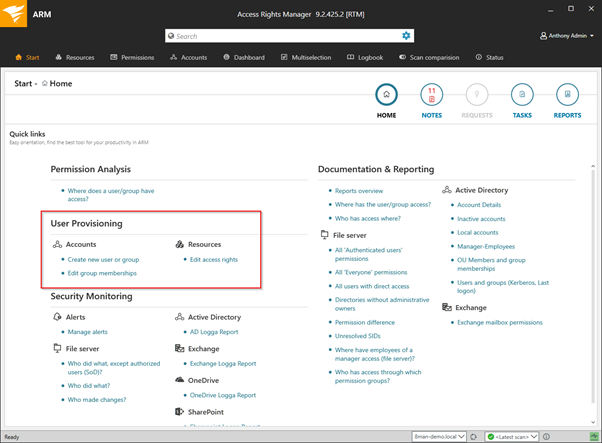Open 'Where does a user/group have access?' link
Image resolution: width=602 pixels, height=443 pixels.
click(x=111, y=195)
